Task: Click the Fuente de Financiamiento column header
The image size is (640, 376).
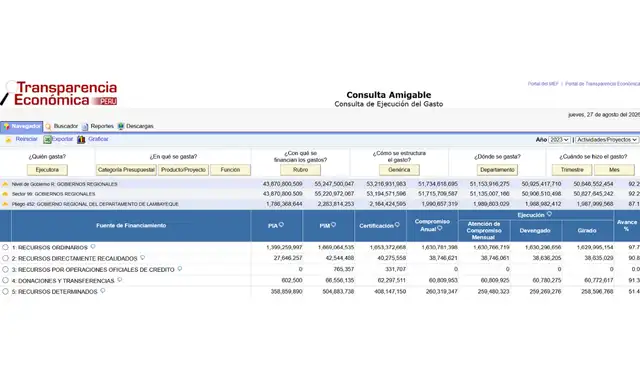Action: click(x=131, y=225)
